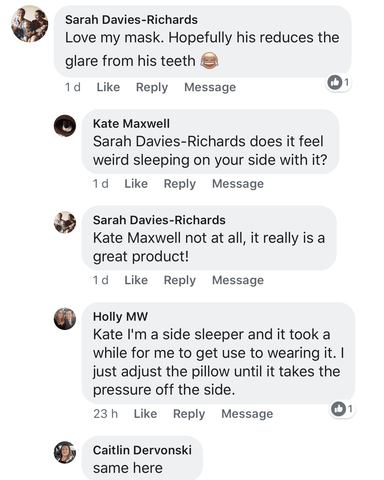Like Sarah's 'great product' reply
Viewport: 384px width, 480px height.
tap(136, 280)
